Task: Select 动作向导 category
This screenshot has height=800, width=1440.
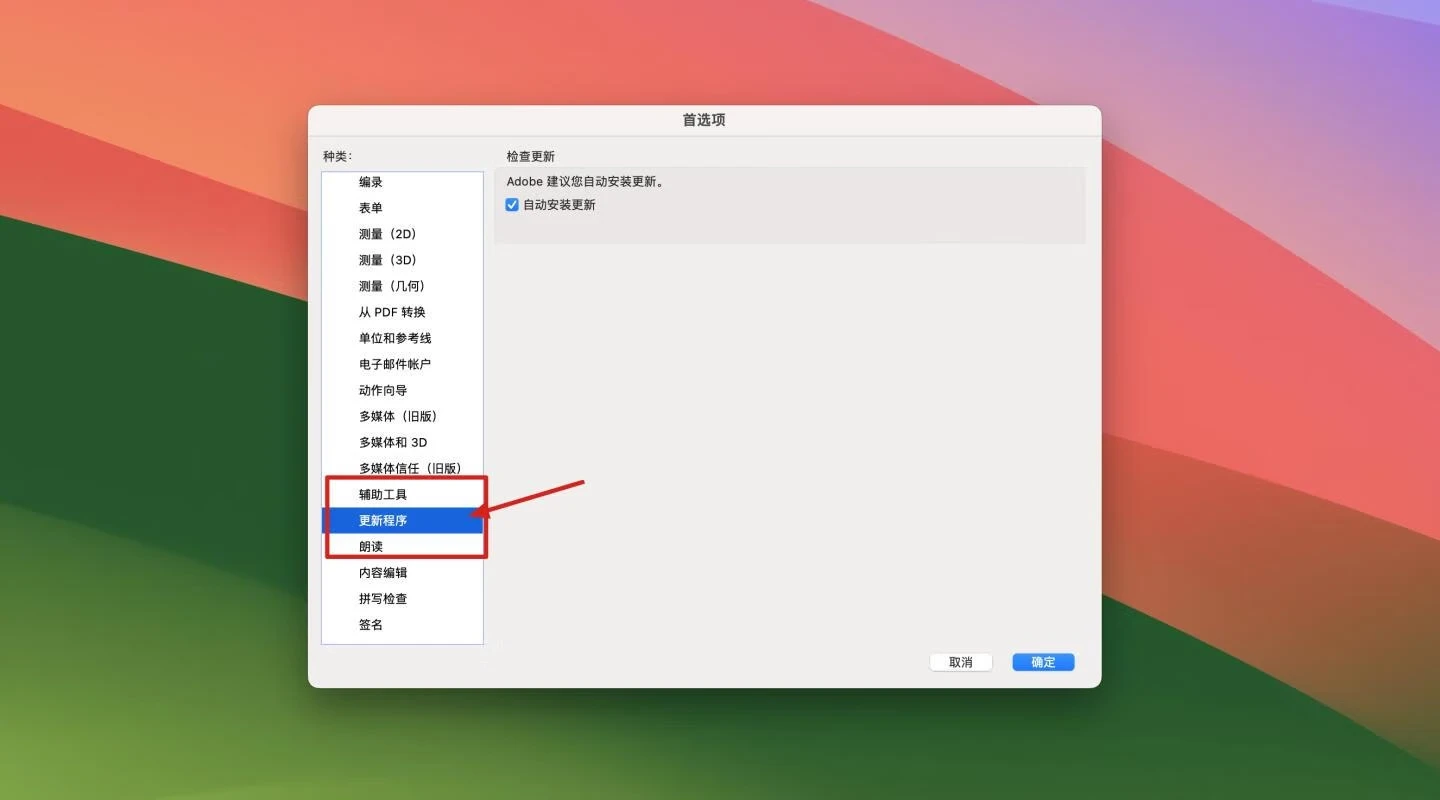Action: click(383, 390)
